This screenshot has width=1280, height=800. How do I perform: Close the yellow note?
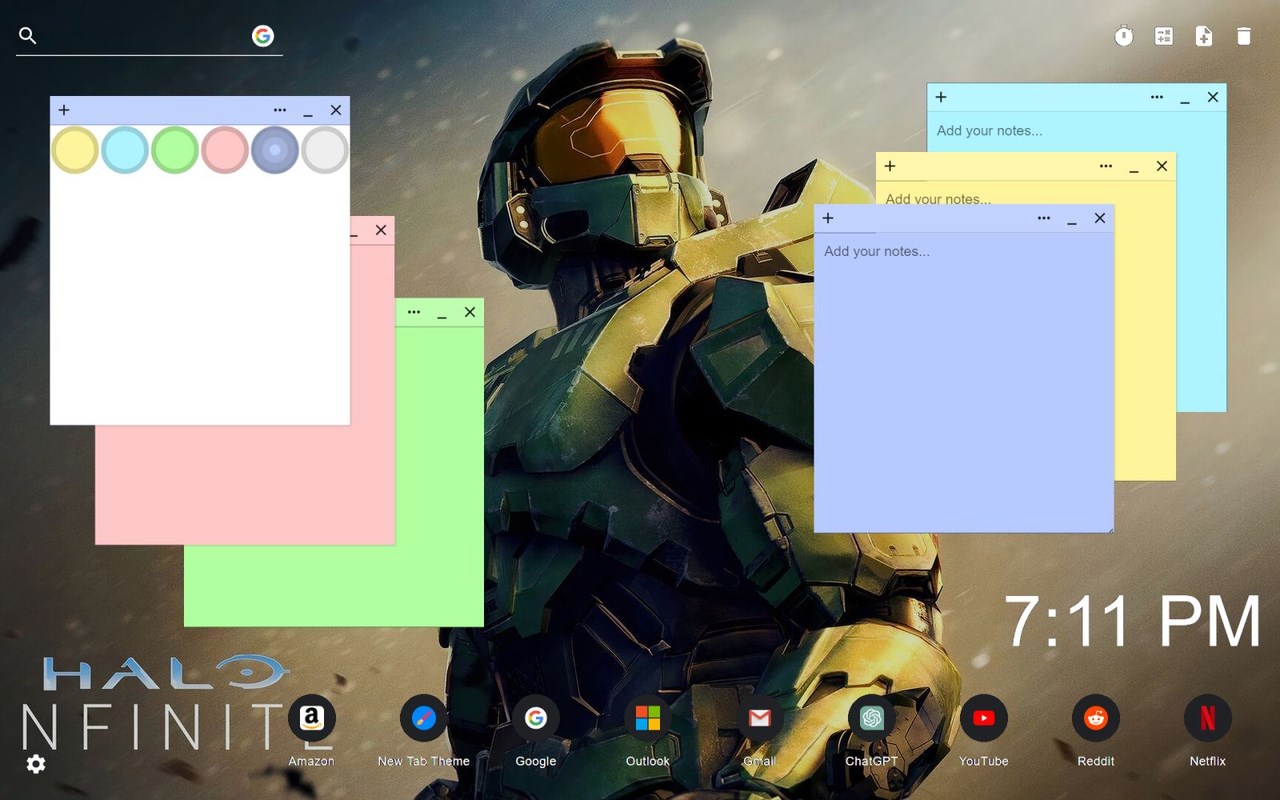(x=1162, y=166)
